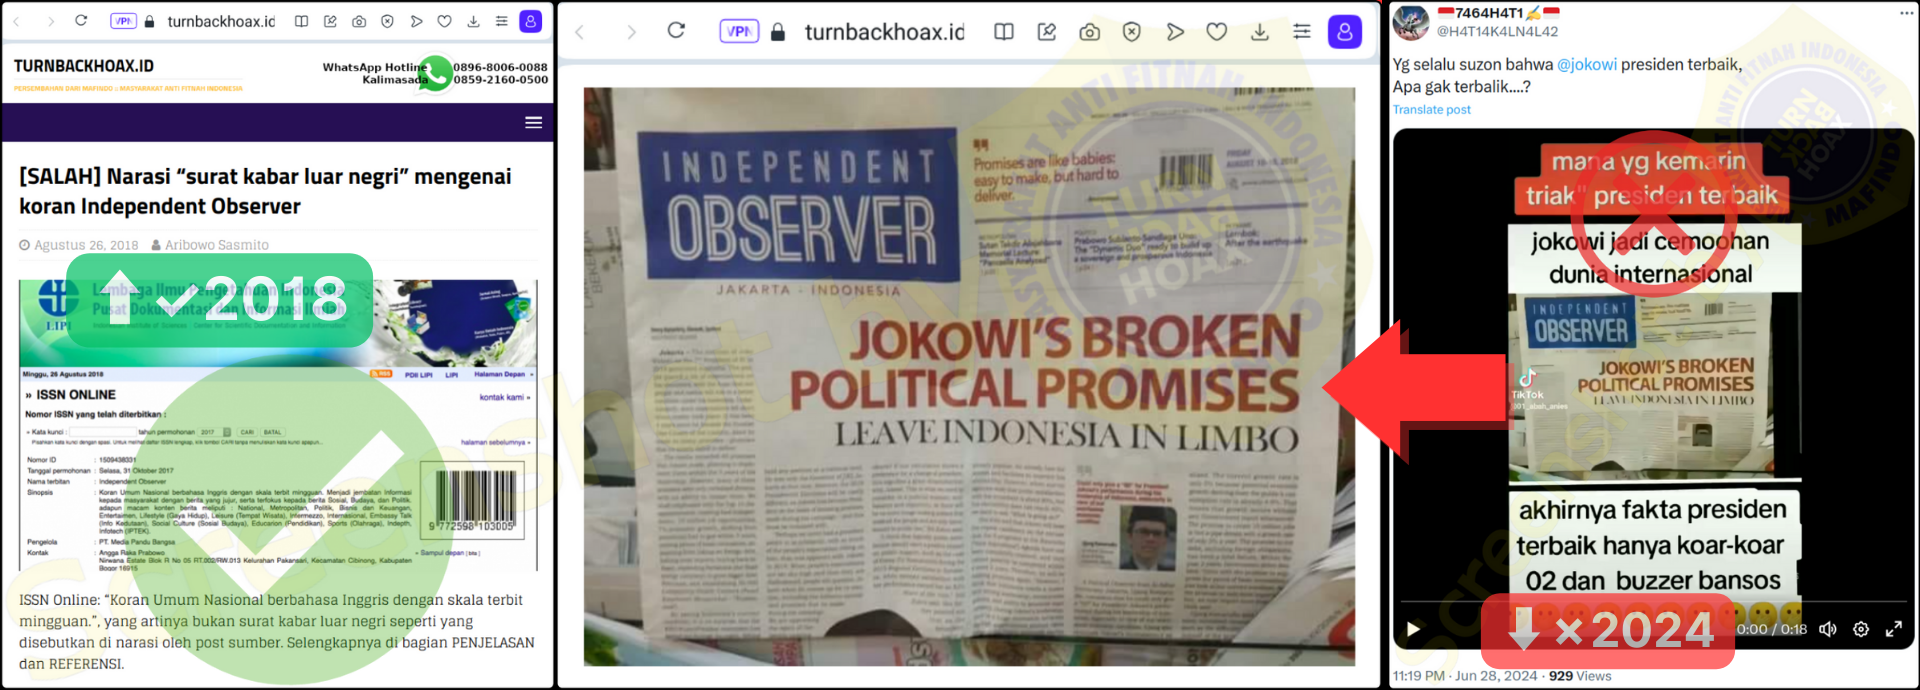This screenshot has height=690, width=1920.
Task: Click the Independent Observer newspaper photo
Action: [969, 376]
